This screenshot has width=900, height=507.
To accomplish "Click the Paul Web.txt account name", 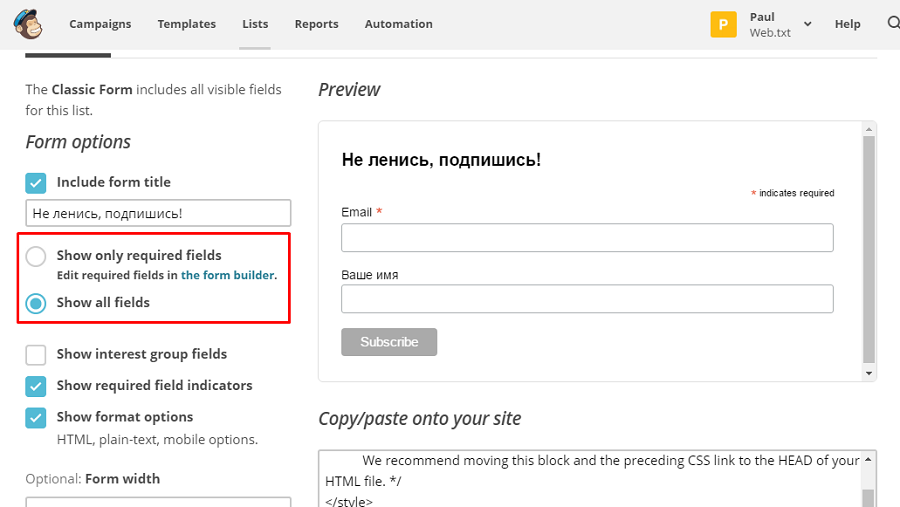I will 770,25.
